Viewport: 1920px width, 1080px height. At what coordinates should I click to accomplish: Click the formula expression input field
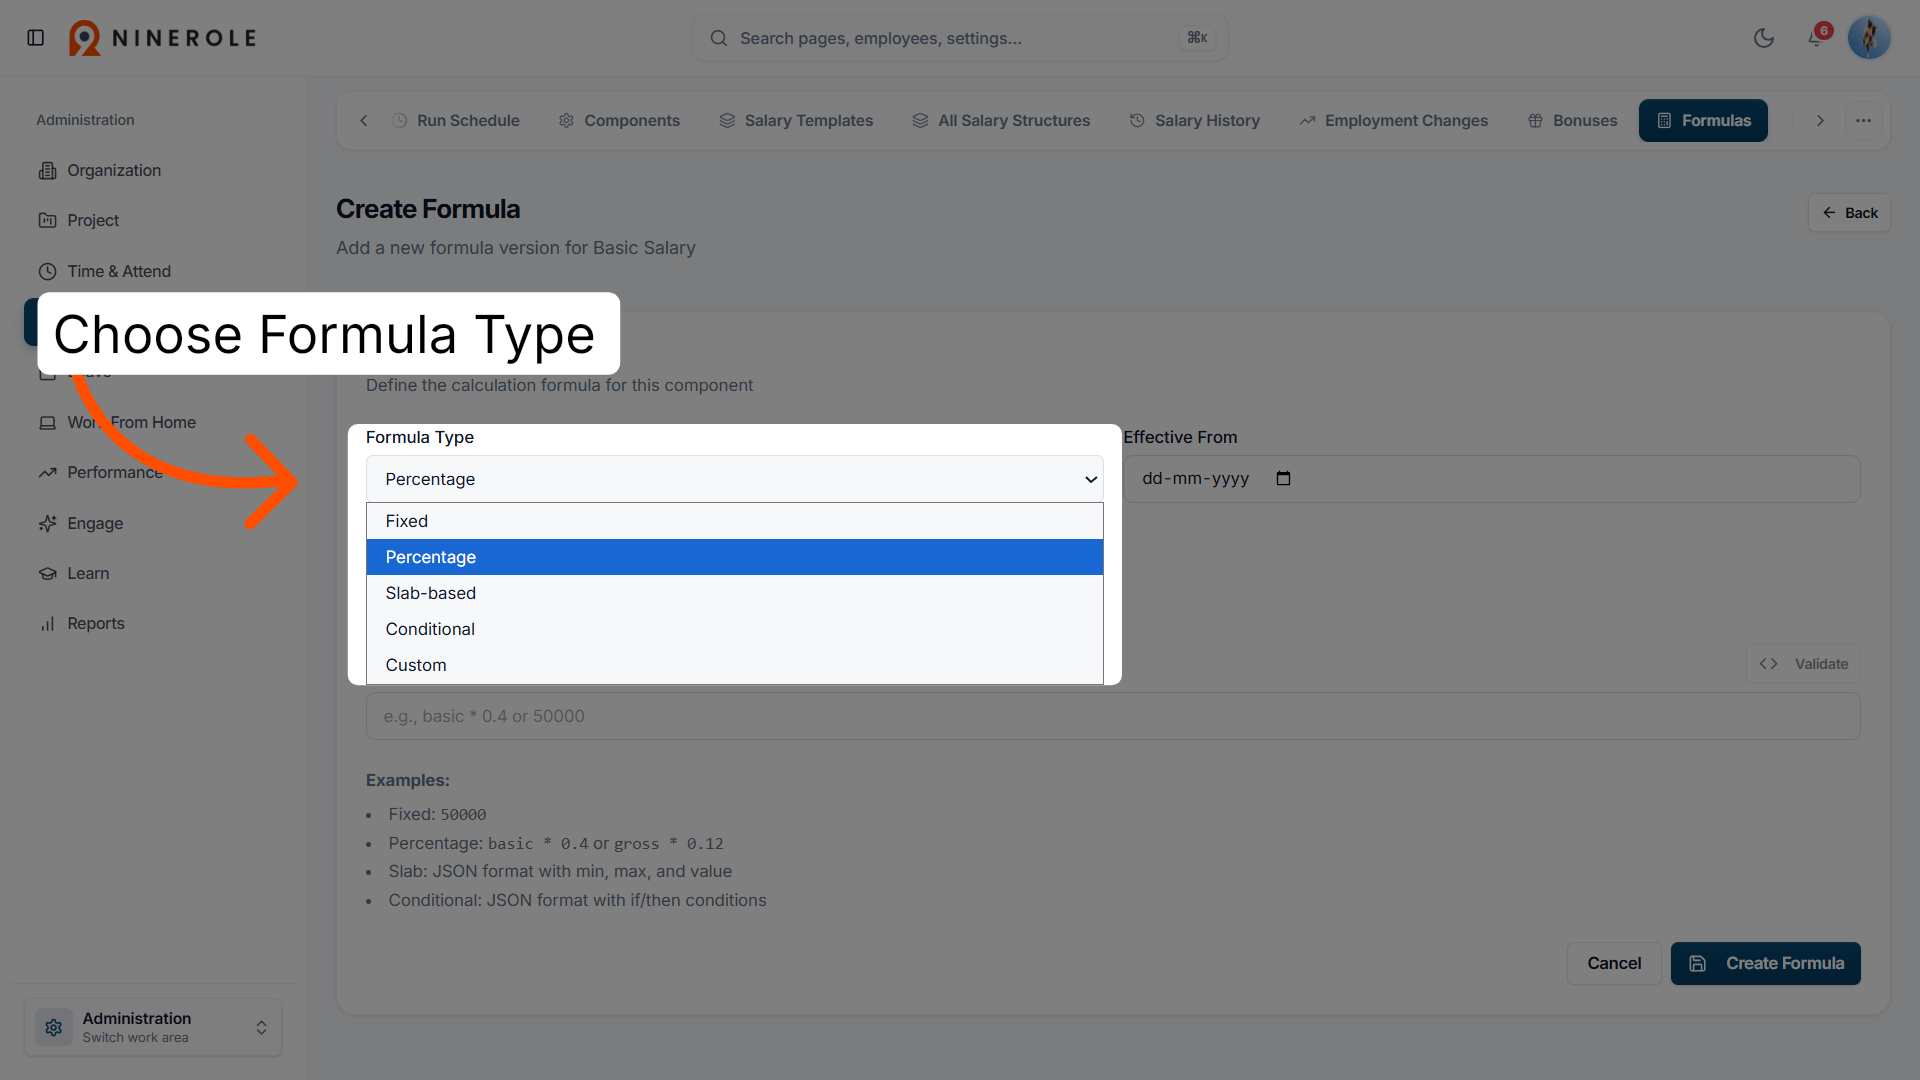[x=1112, y=716]
